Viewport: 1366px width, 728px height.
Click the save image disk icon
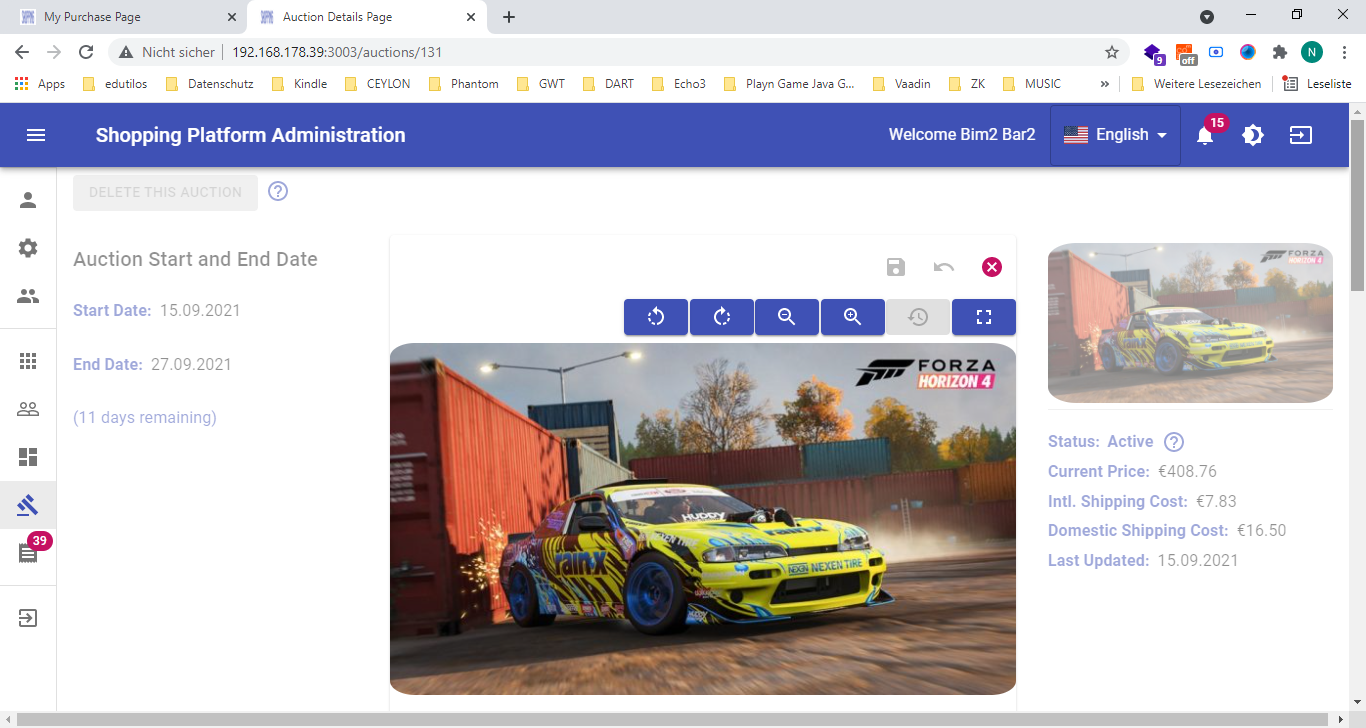(896, 267)
